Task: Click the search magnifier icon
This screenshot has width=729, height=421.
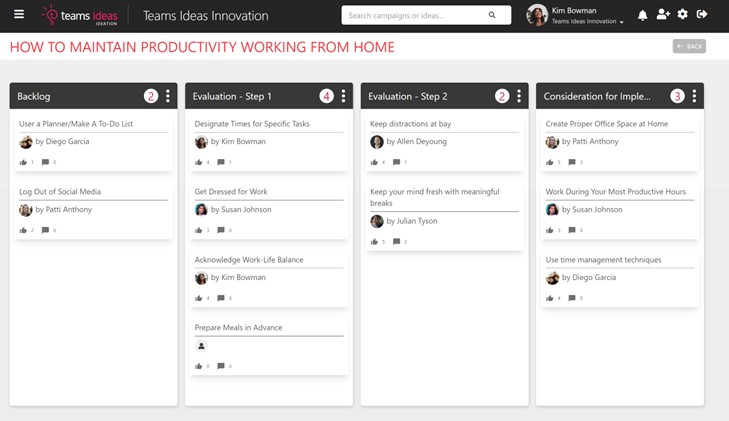Action: [492, 16]
